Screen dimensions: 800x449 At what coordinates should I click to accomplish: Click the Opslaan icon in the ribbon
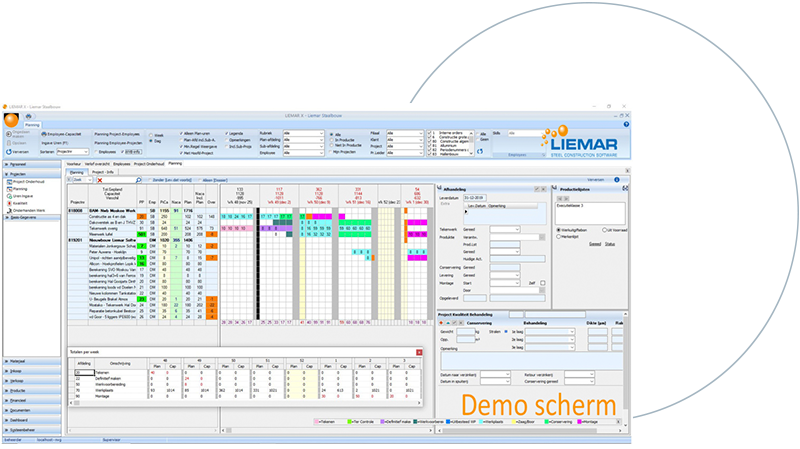9,143
